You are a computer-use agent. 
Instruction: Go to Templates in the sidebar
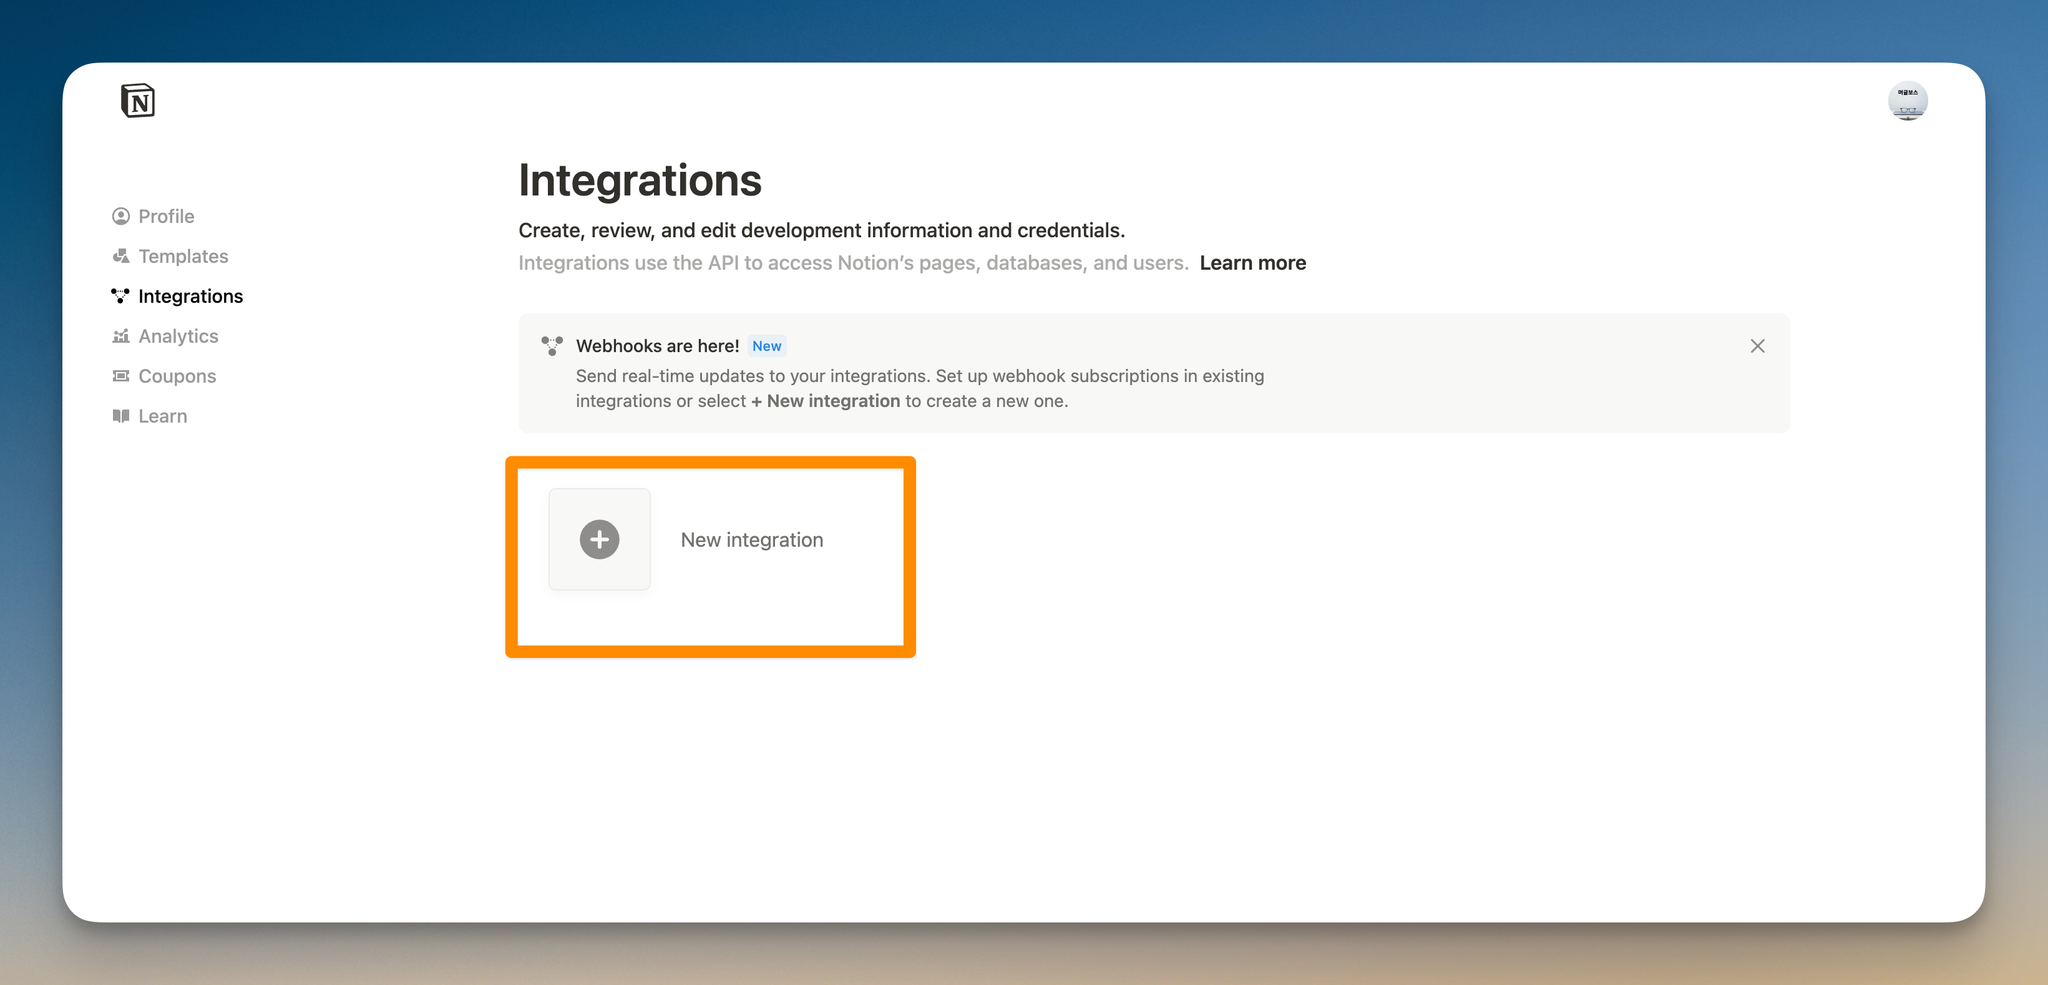[171, 256]
